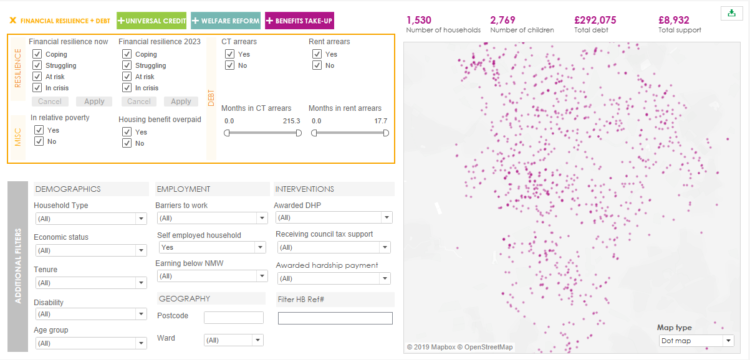Image resolution: width=750 pixels, height=360 pixels.
Task: Open the Benefits Take-Up tab
Action: (299, 21)
